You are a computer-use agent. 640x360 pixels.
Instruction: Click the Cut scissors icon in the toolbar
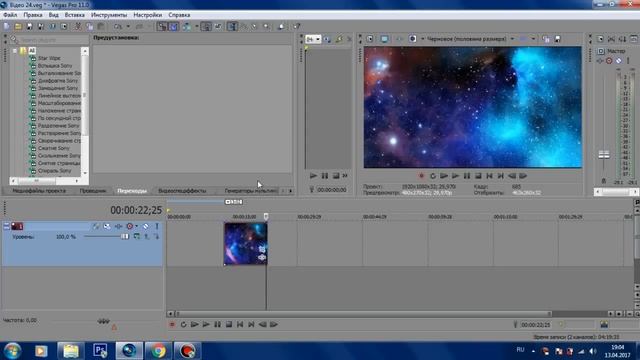point(78,27)
